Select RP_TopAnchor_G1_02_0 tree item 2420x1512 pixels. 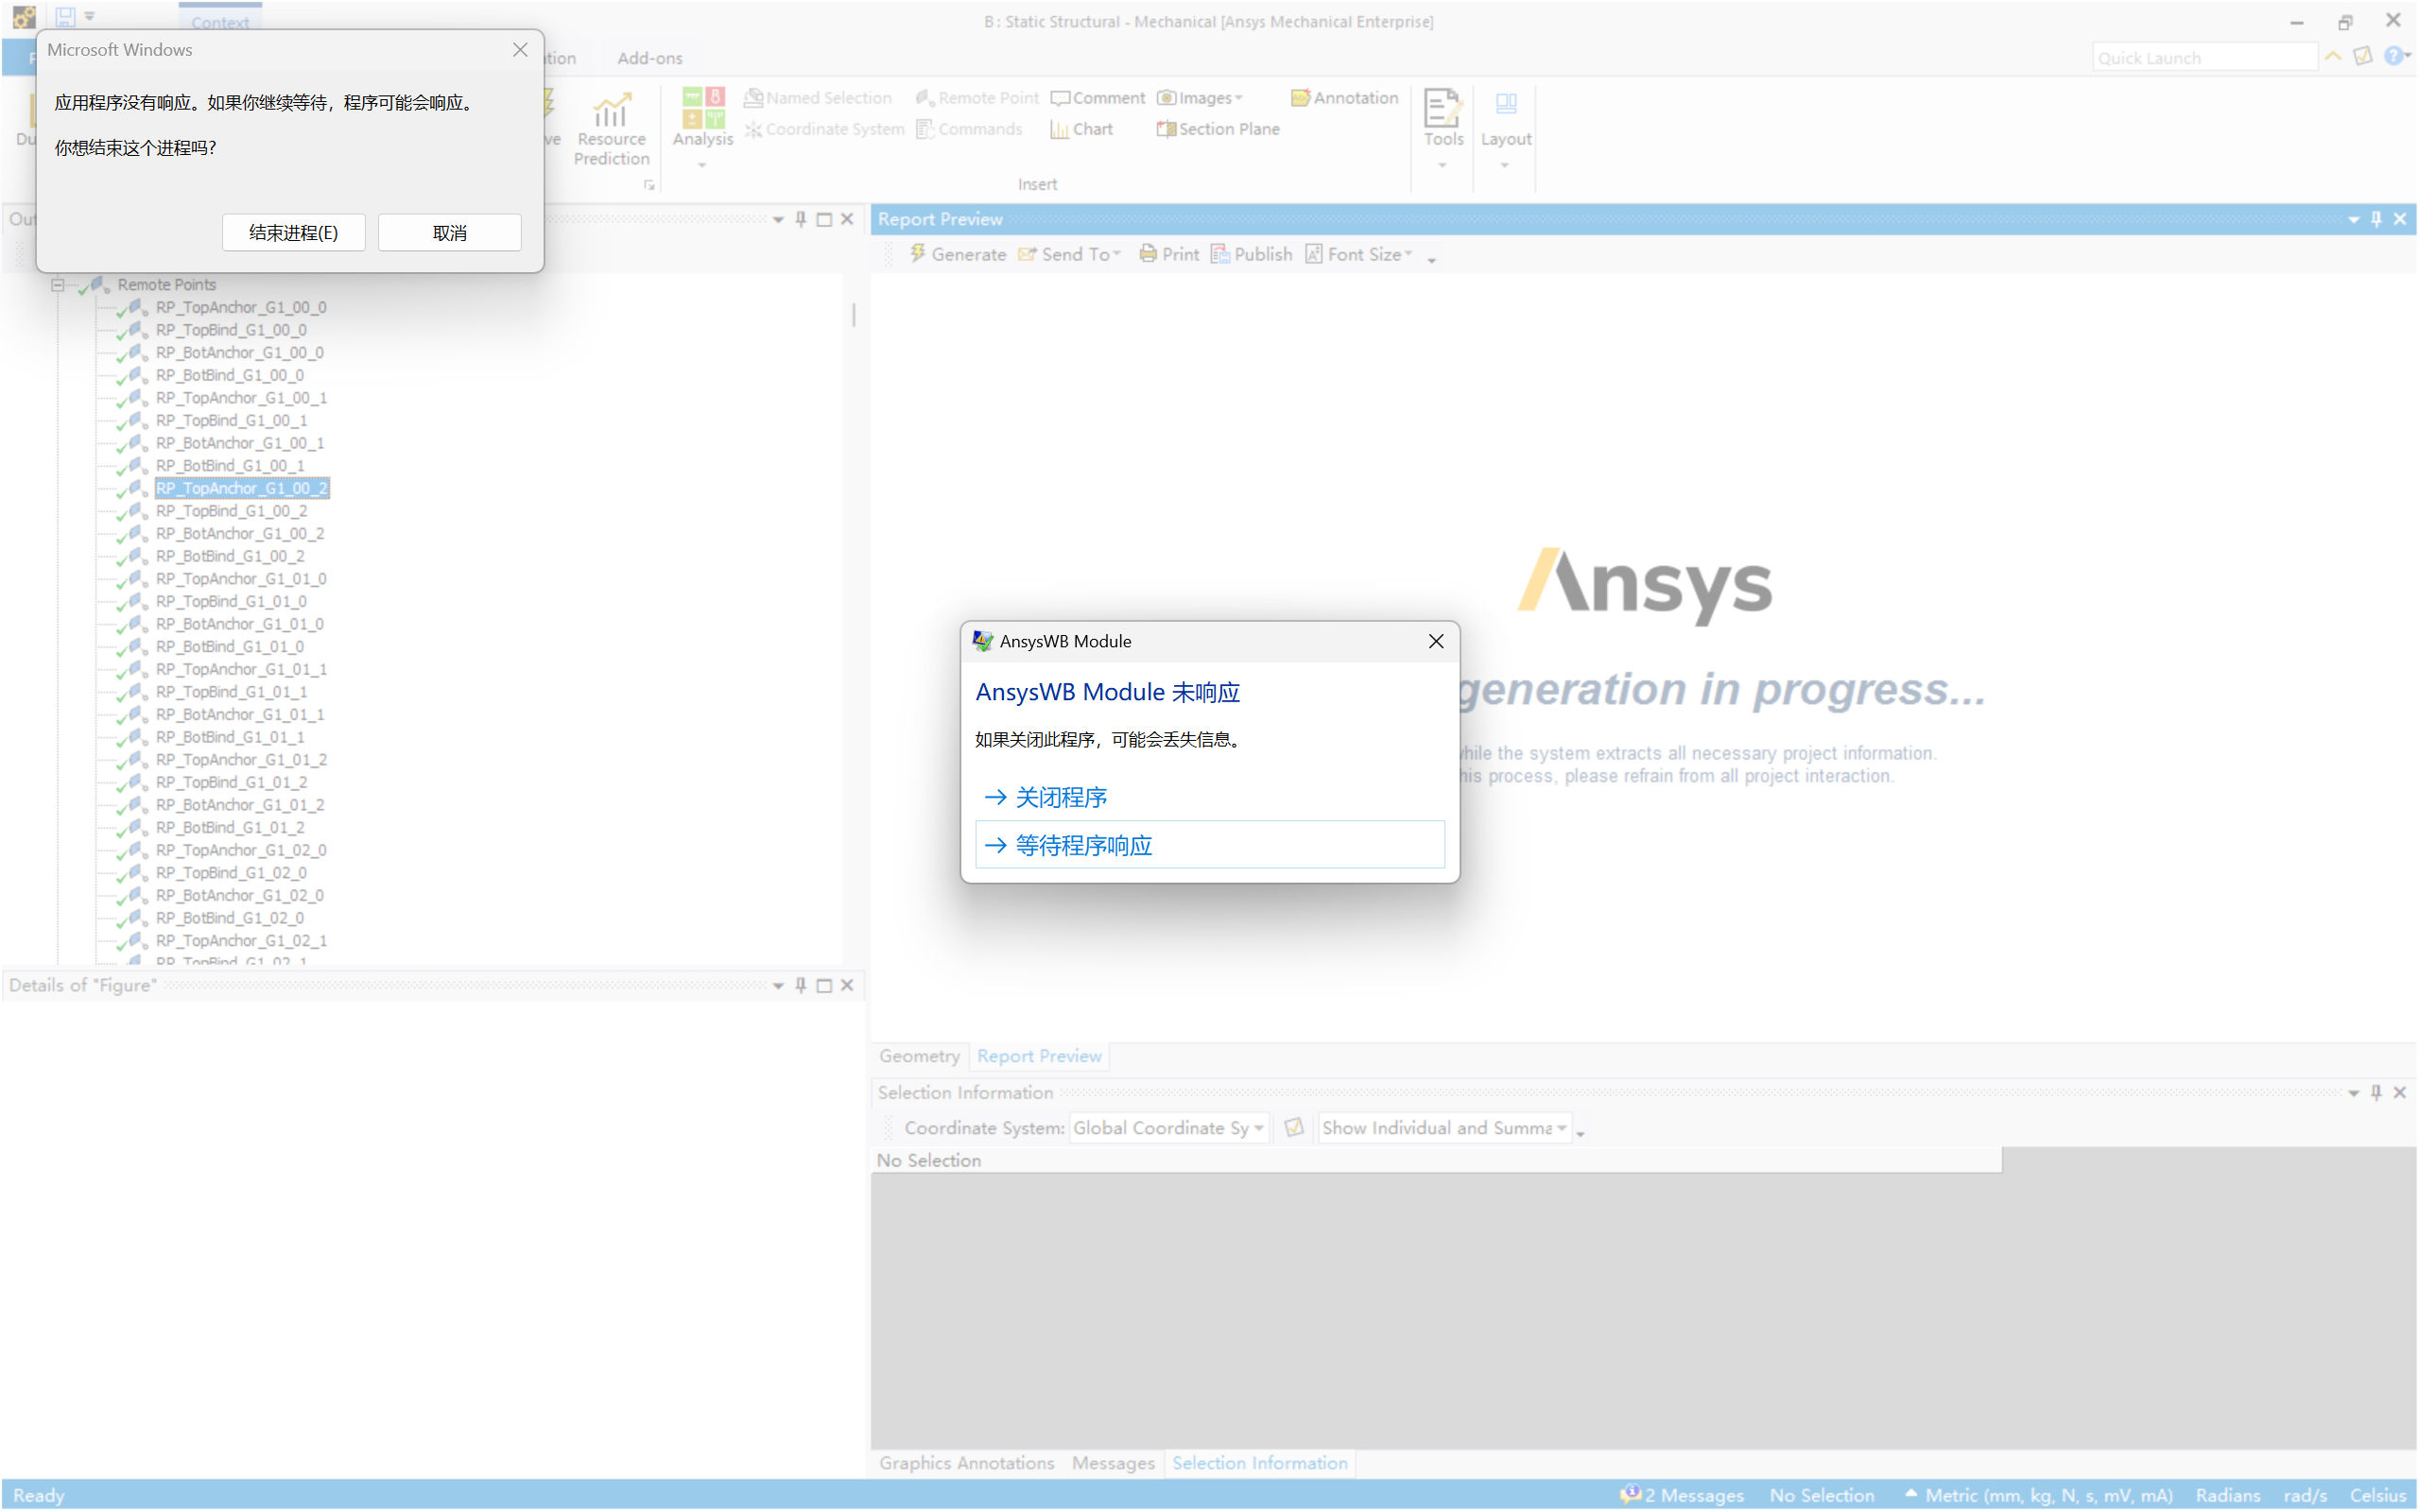coord(241,850)
